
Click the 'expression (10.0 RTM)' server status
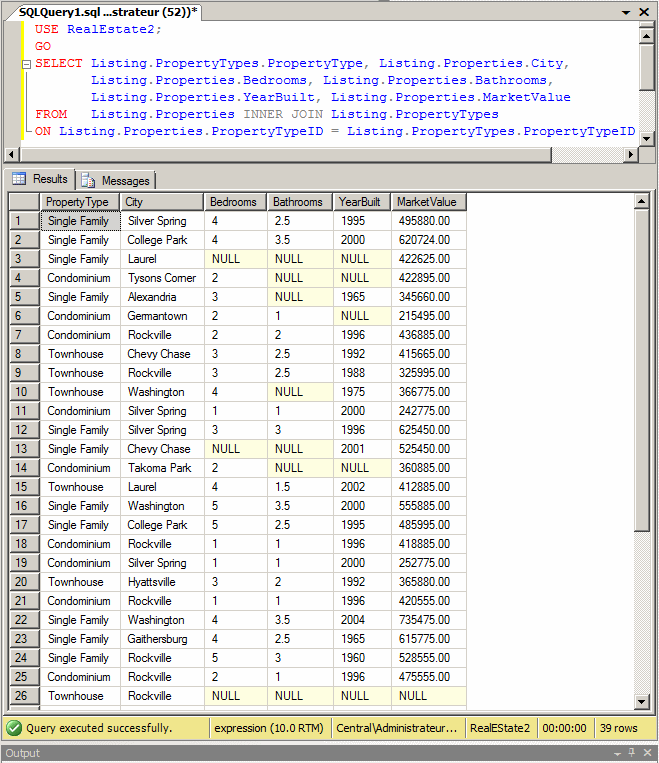pyautogui.click(x=269, y=728)
